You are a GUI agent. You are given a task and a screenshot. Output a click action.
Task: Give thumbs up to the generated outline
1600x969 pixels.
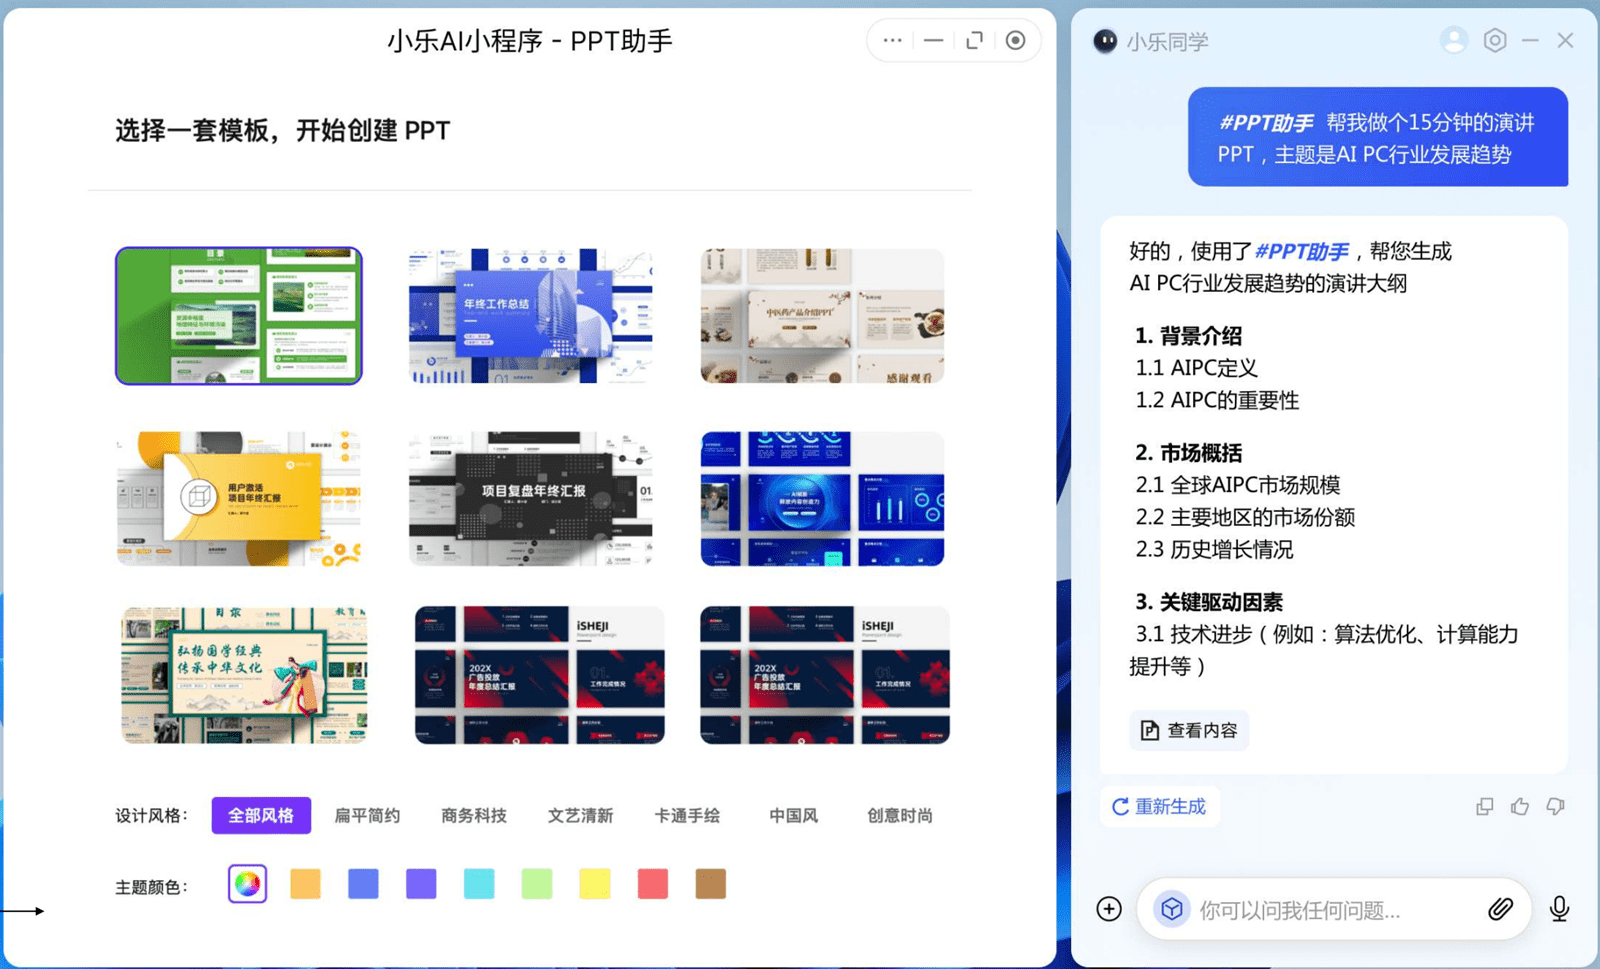(x=1520, y=807)
